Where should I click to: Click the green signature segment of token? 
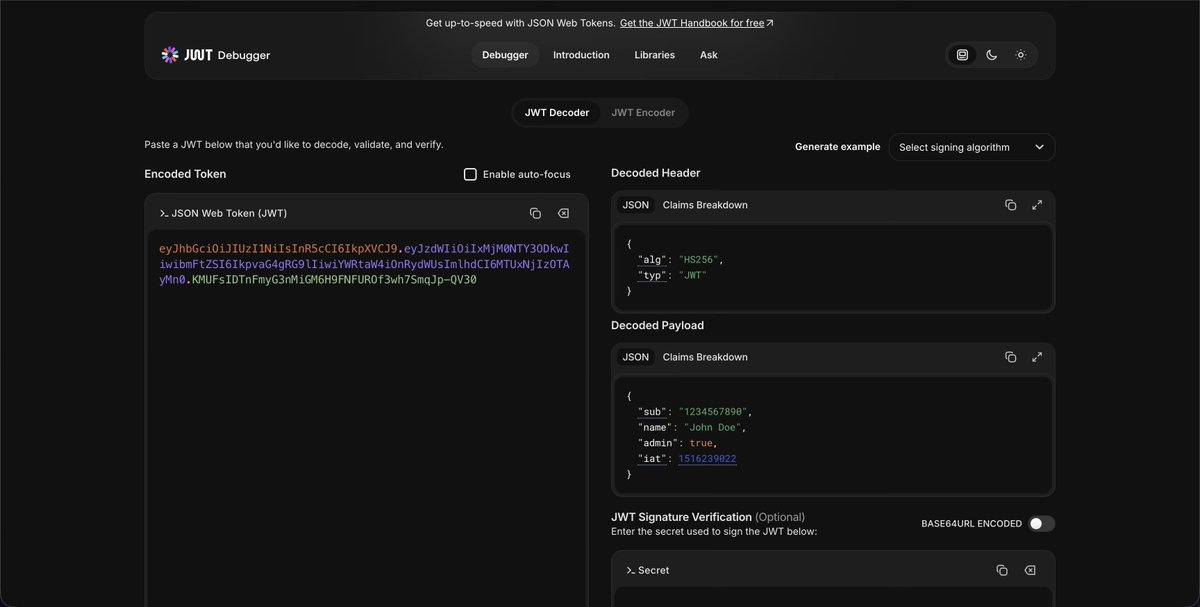(334, 280)
